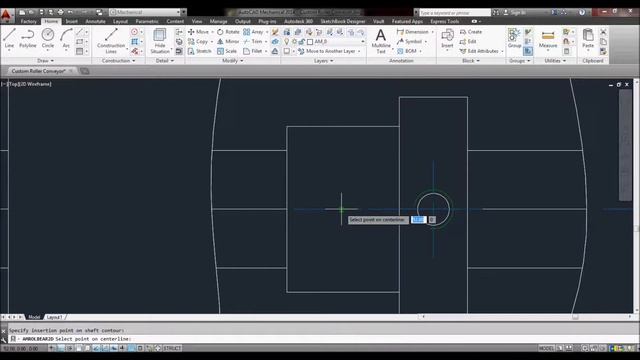Expand the Block panel

471,61
